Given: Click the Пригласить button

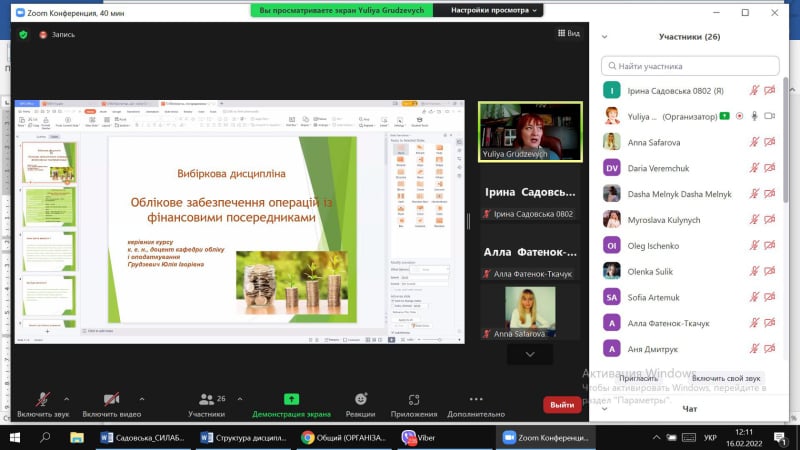Looking at the screenshot, I should click(x=638, y=378).
